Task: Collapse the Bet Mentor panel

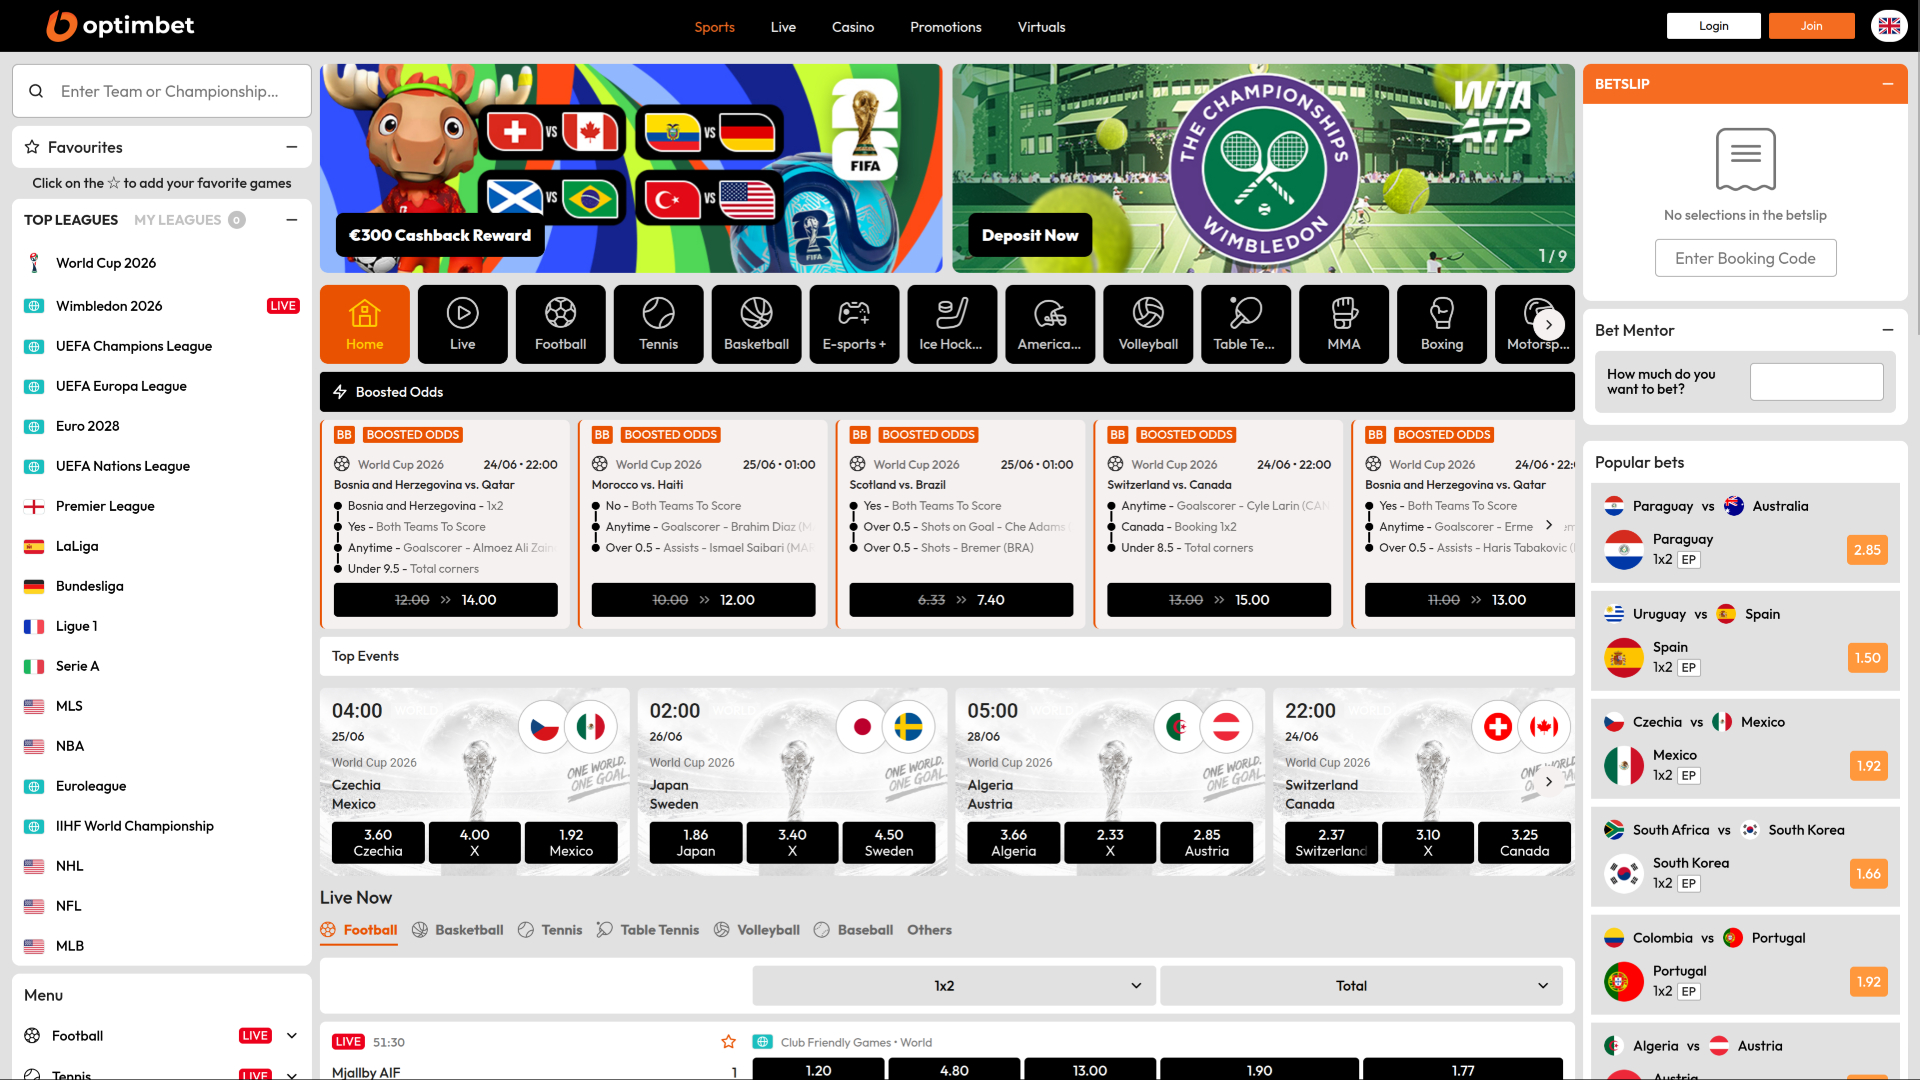Action: (1888, 330)
